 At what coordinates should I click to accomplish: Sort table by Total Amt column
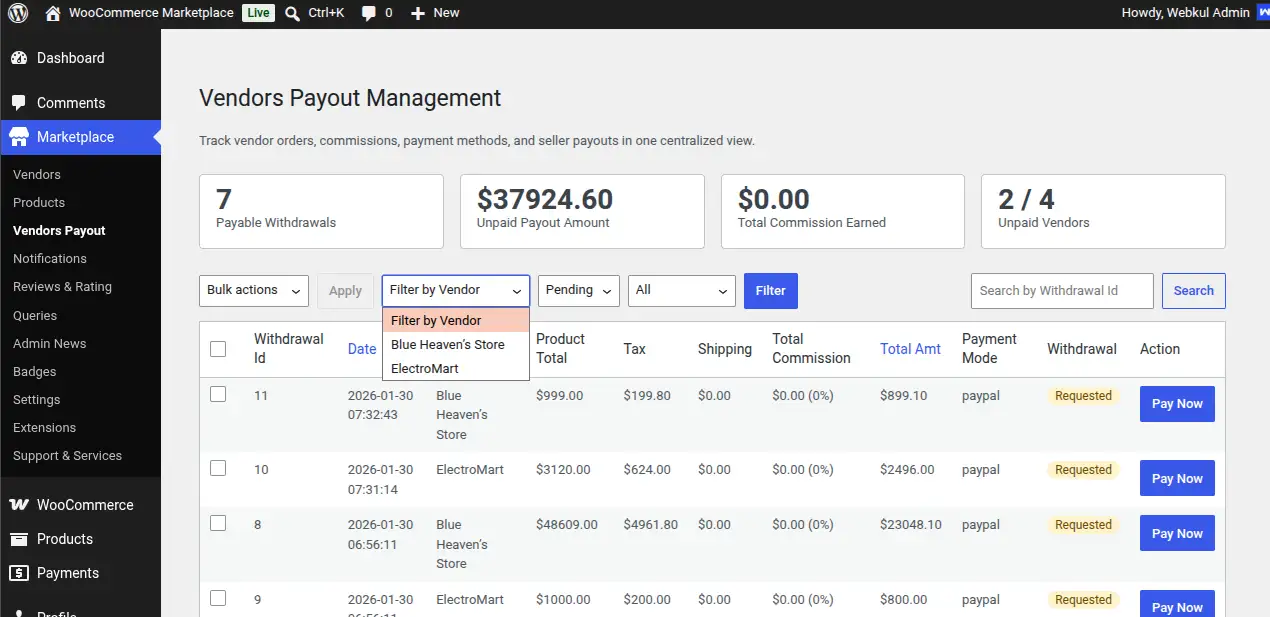pyautogui.click(x=910, y=349)
